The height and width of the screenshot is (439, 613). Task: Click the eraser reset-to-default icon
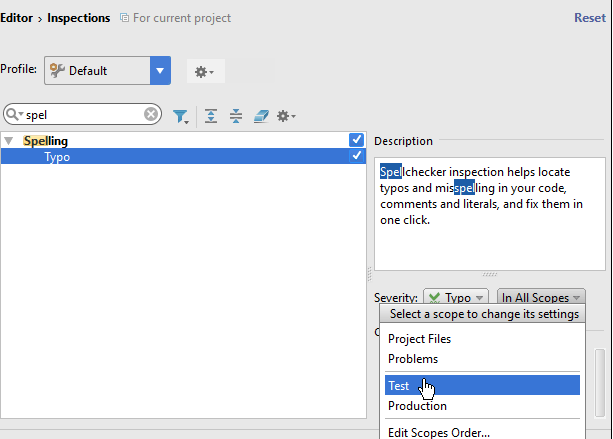tap(260, 116)
